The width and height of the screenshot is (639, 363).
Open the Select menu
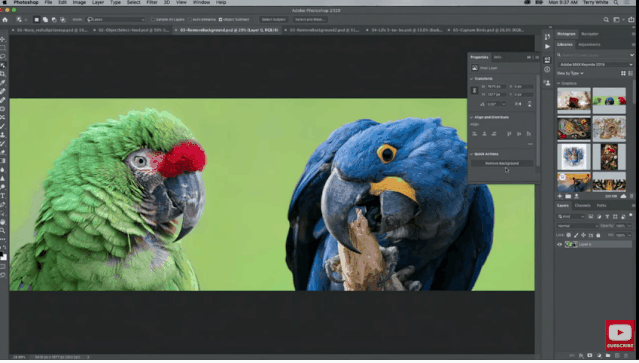point(133,2)
